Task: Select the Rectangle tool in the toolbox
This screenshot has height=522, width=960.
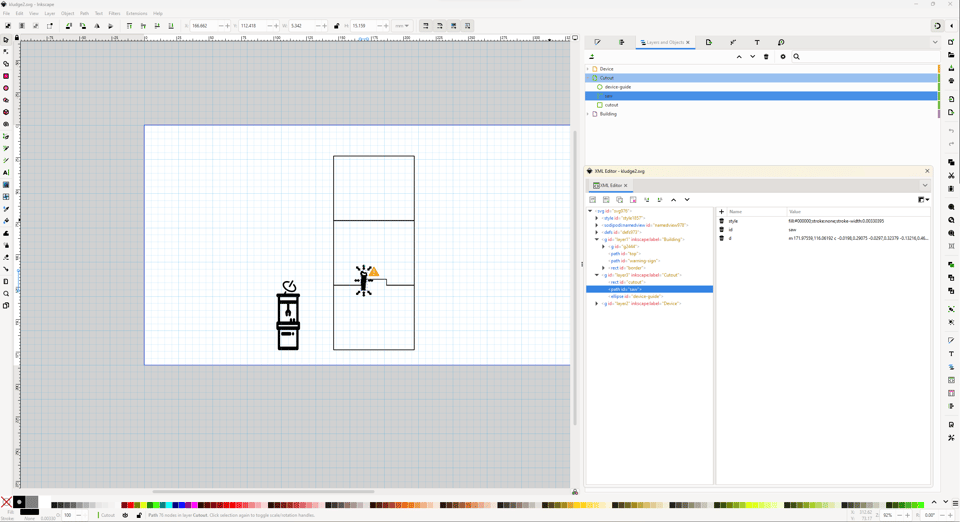Action: pyautogui.click(x=6, y=76)
